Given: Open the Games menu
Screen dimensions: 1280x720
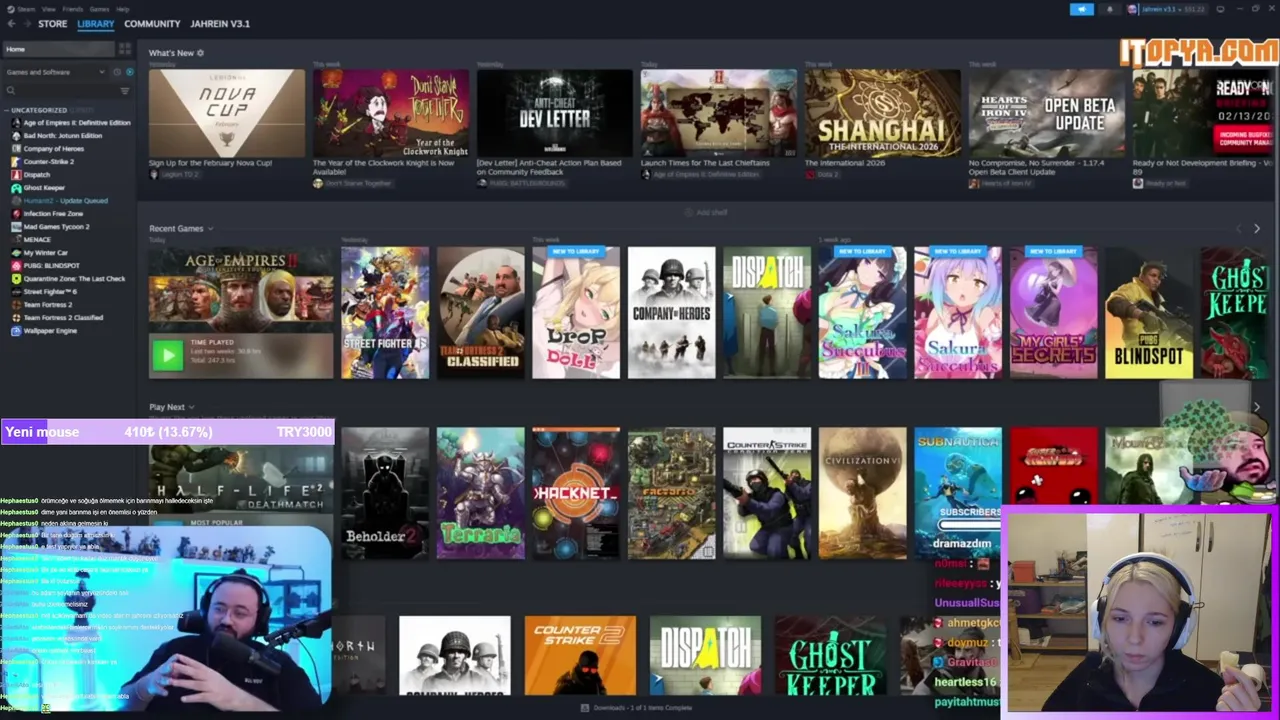Looking at the screenshot, I should point(99,9).
